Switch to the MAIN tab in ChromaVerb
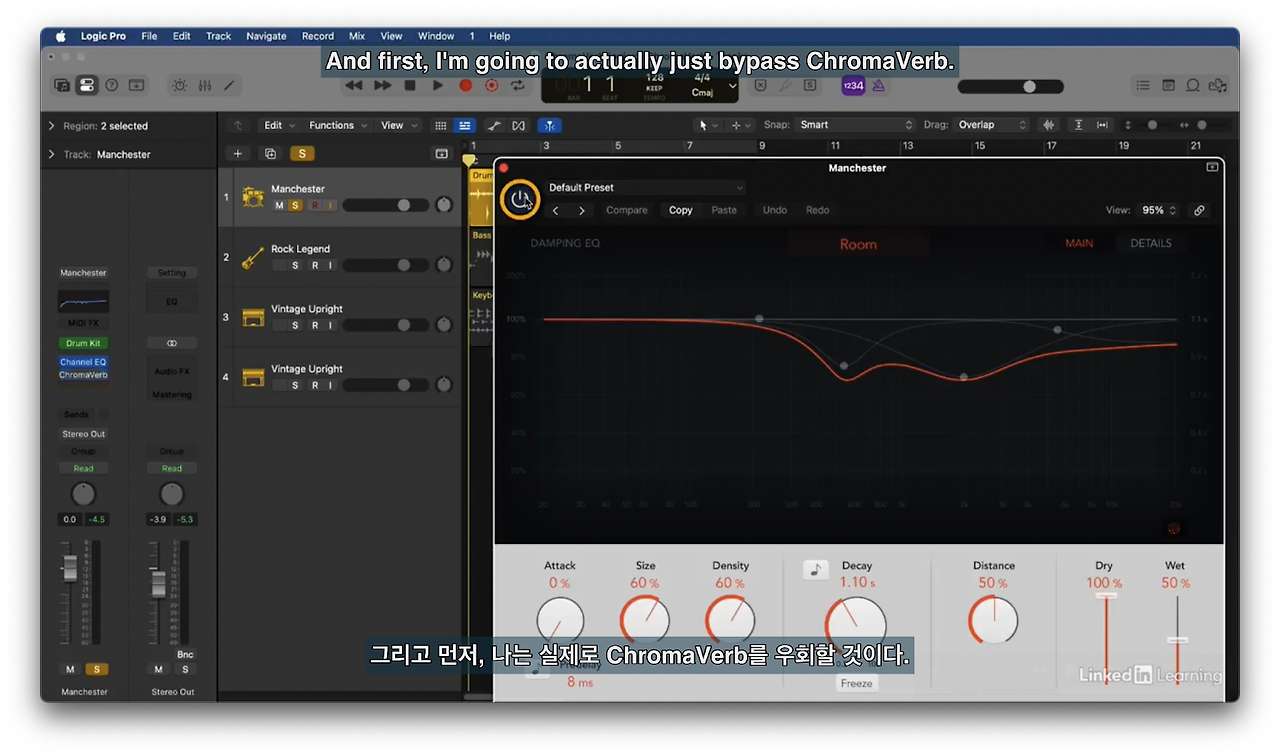This screenshot has height=756, width=1280. coord(1079,243)
